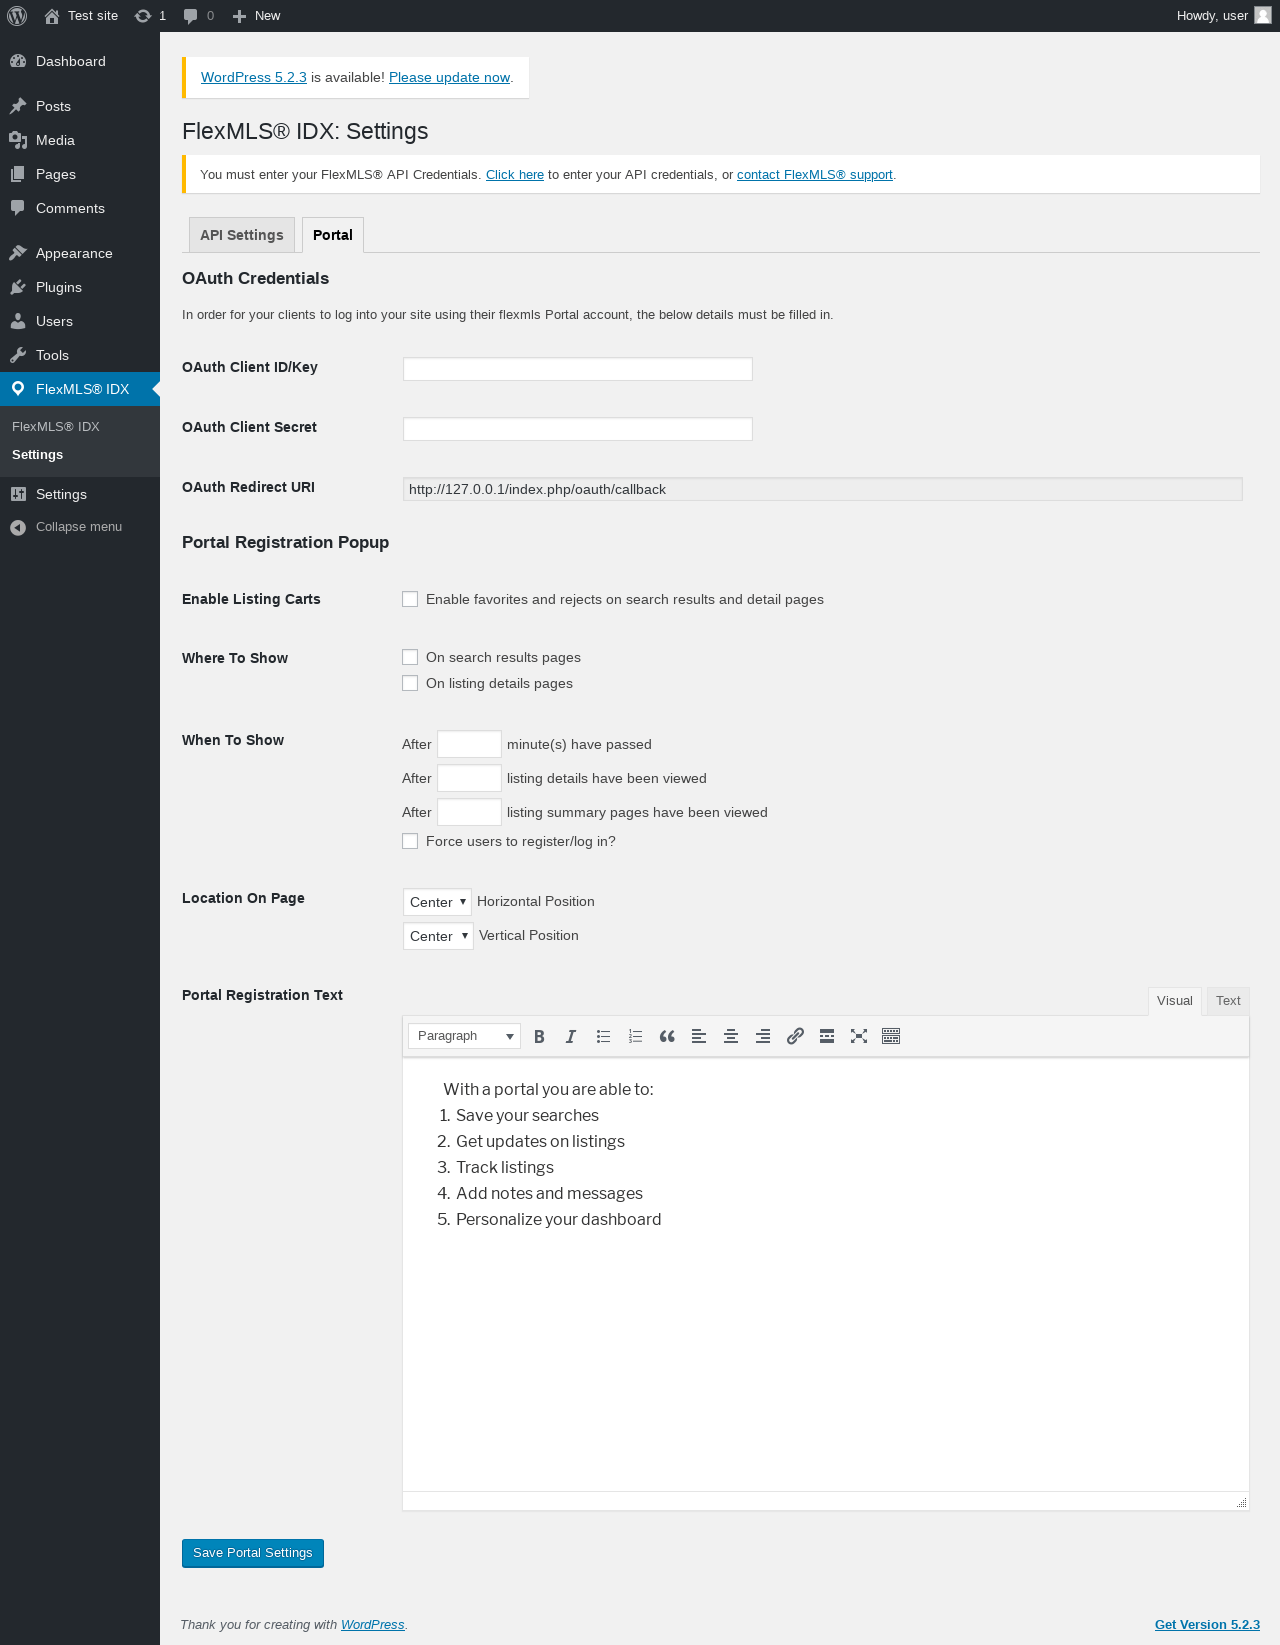
Task: Open Horizontal Position dropdown
Action: coord(437,902)
